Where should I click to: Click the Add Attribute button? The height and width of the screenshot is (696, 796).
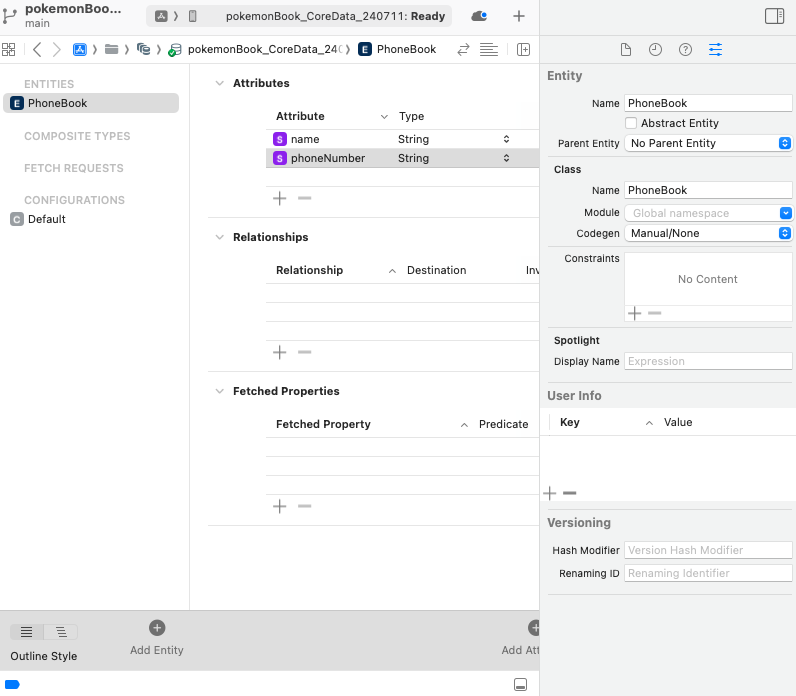[x=521, y=638]
